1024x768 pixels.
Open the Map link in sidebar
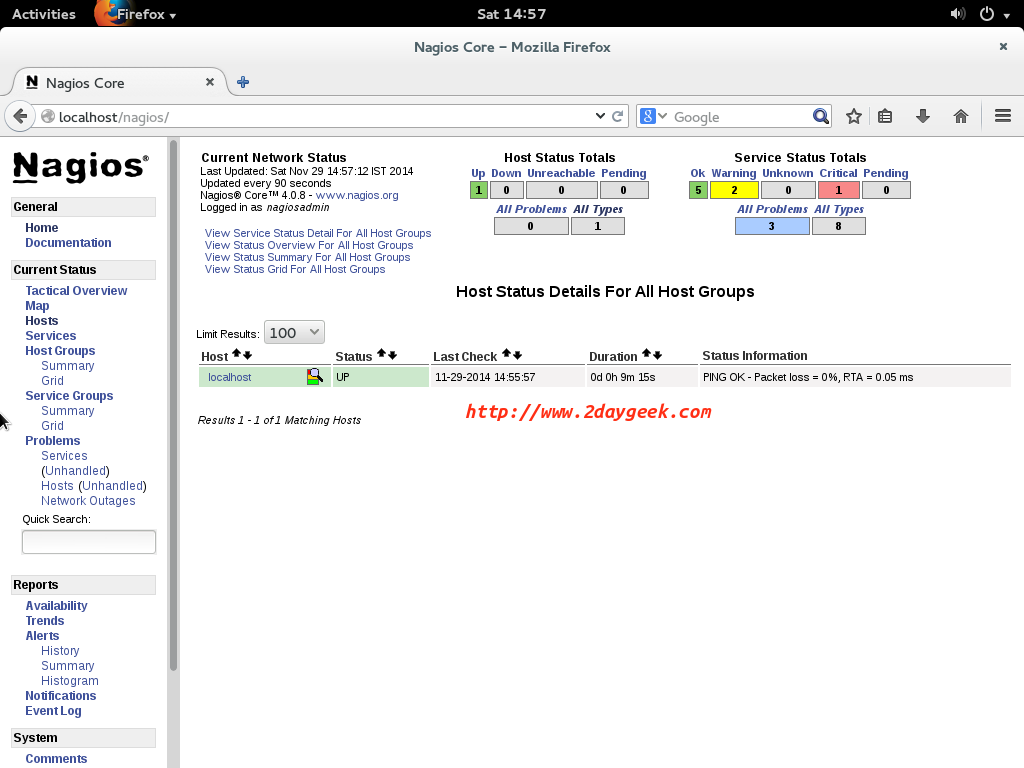(37, 306)
